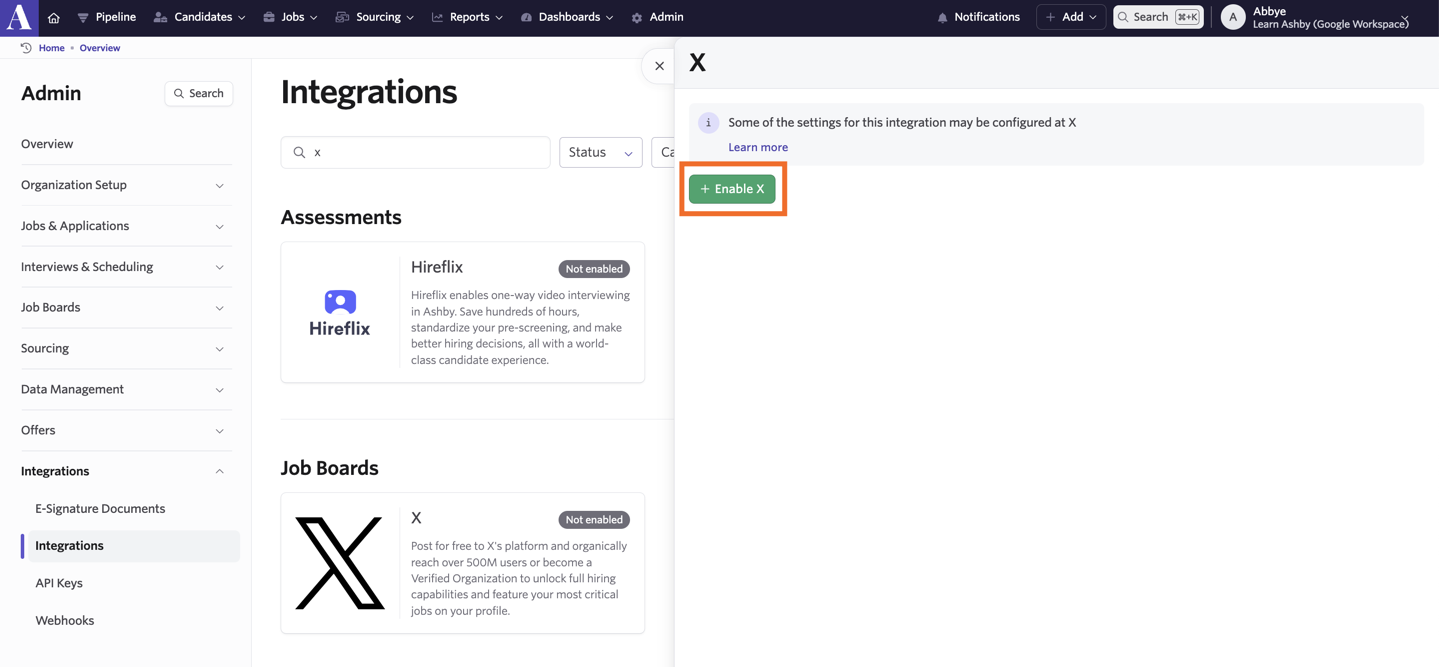
Task: Open Webhooks page
Action: (65, 621)
